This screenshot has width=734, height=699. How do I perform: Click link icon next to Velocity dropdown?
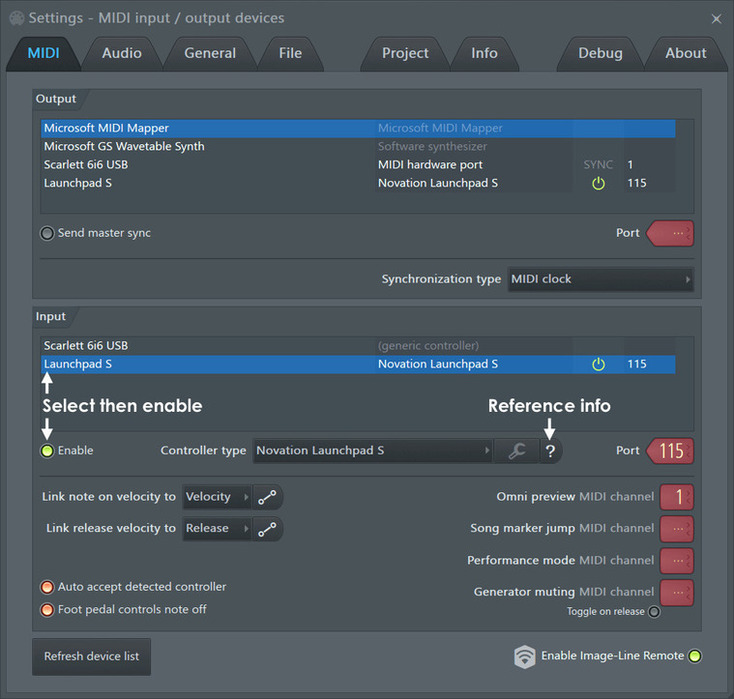267,497
